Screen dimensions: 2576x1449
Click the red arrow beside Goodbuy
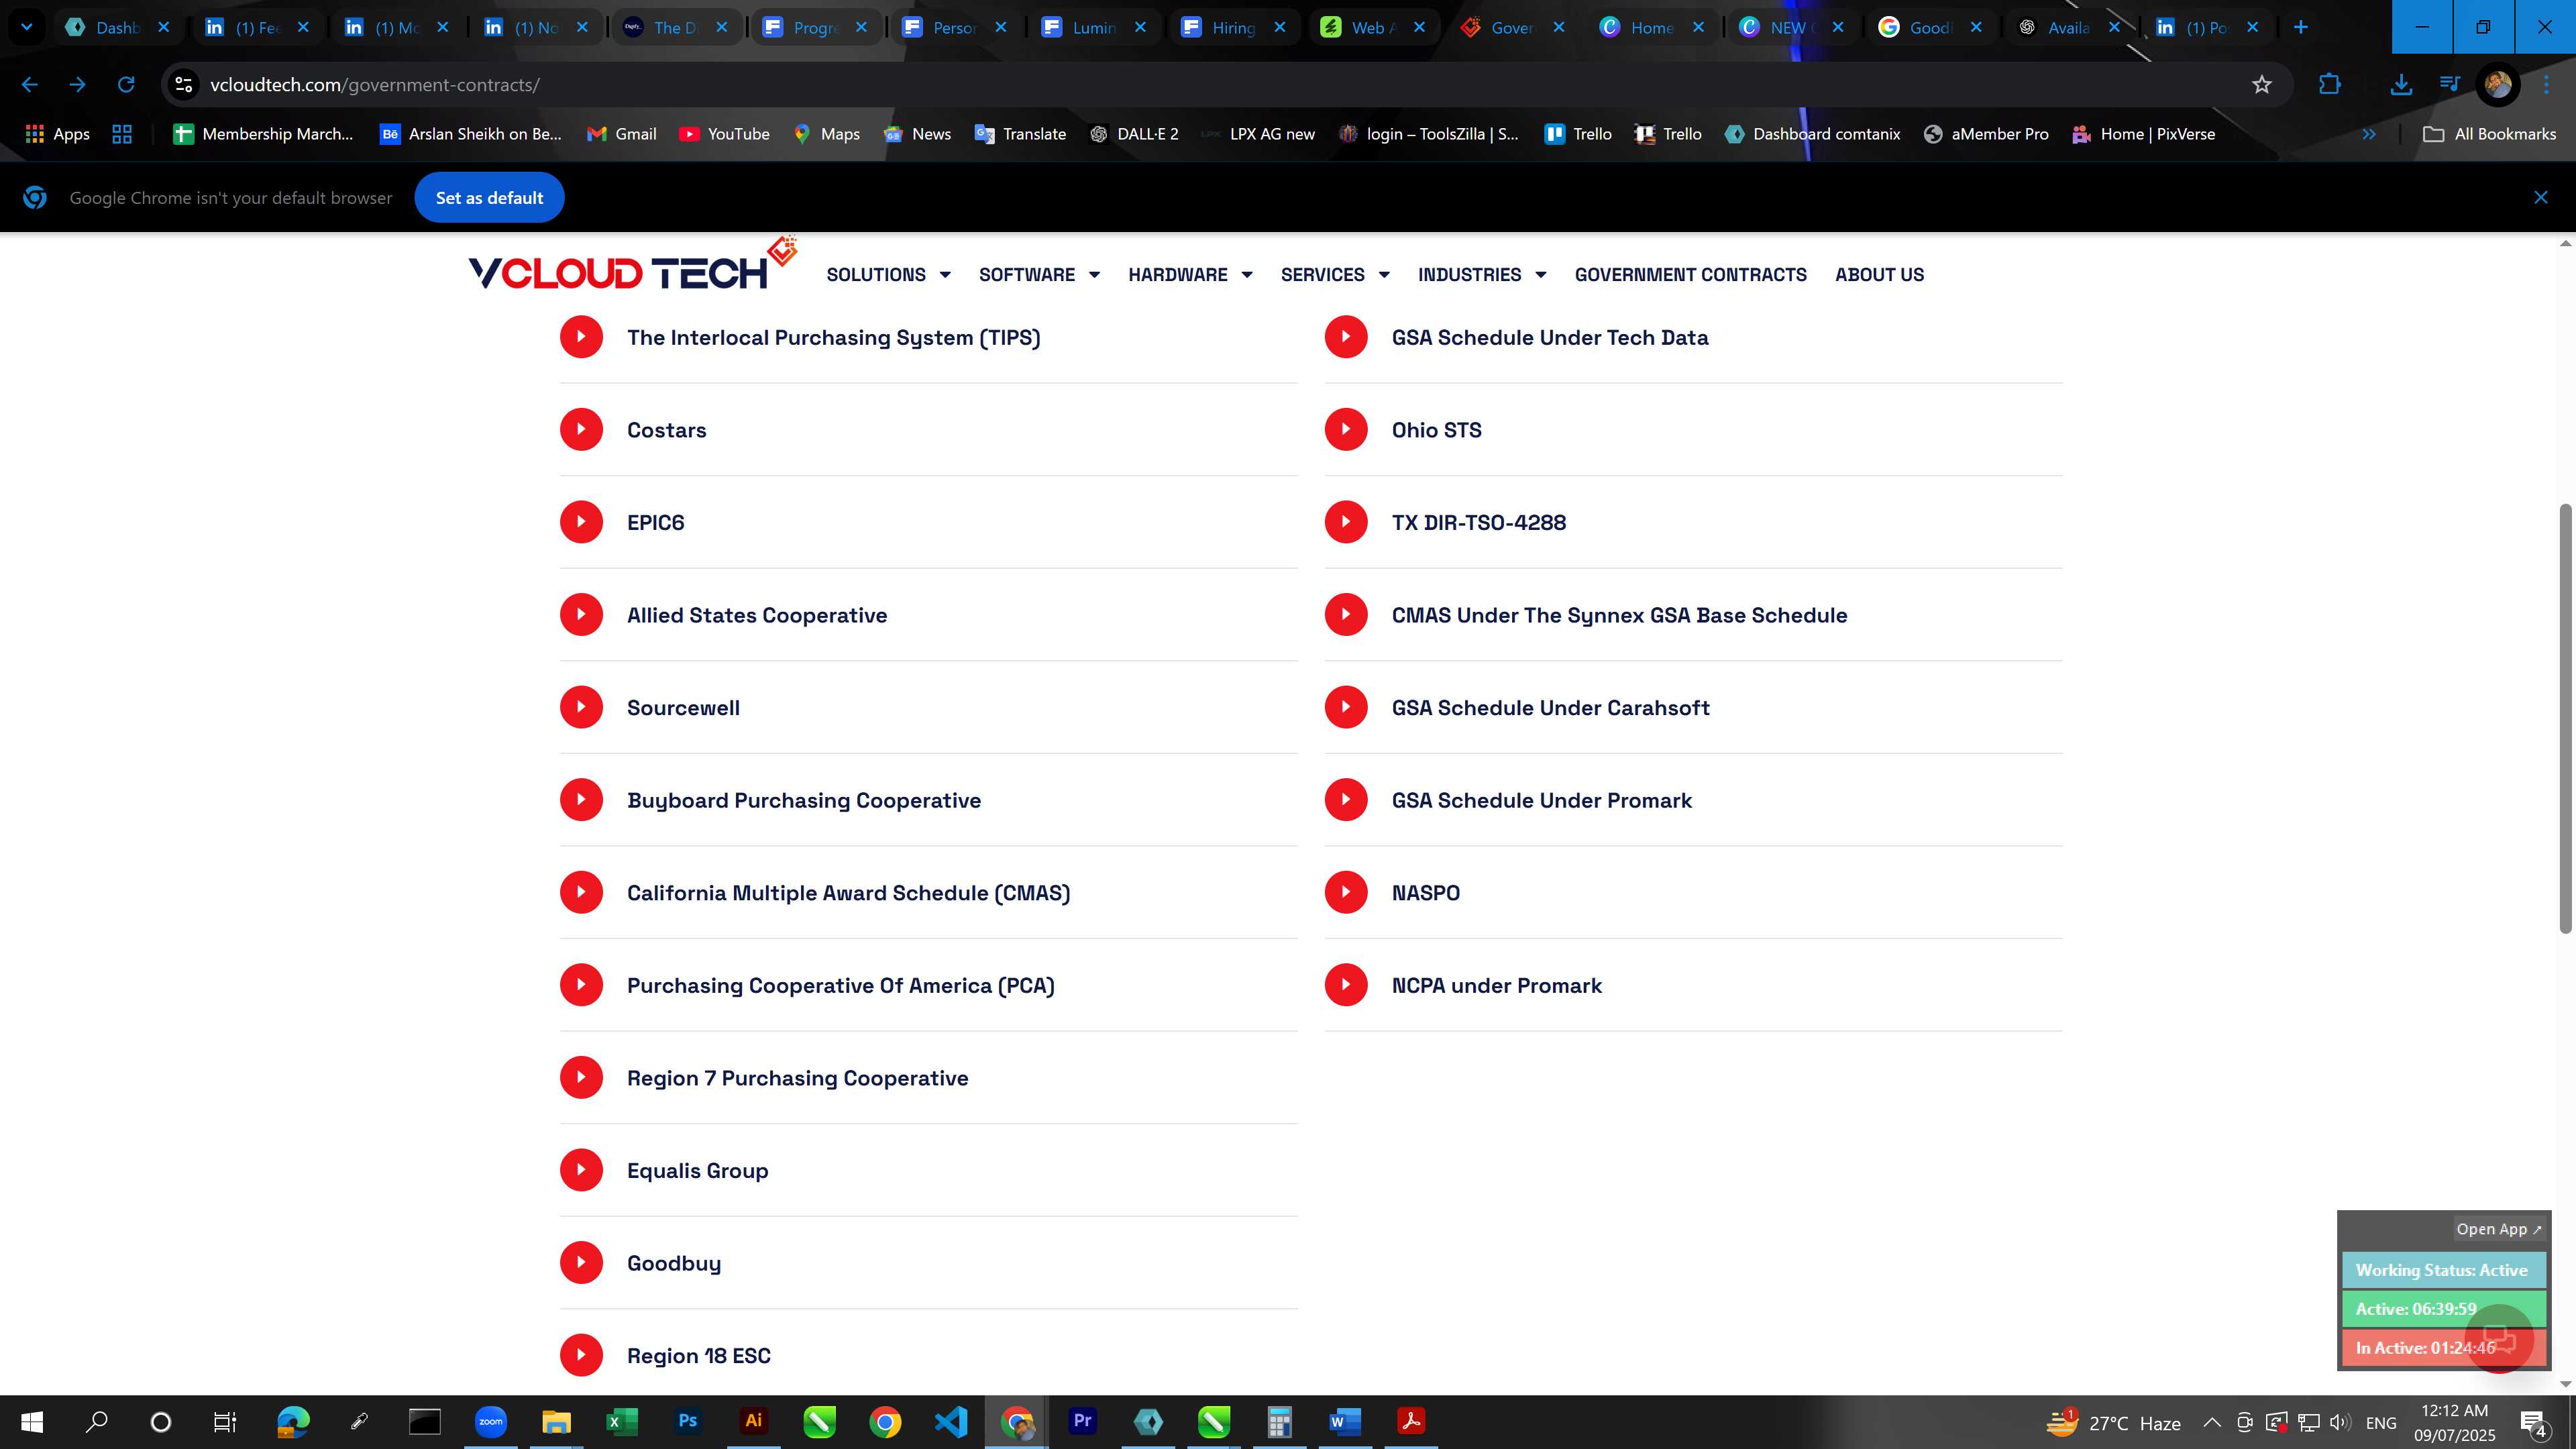[x=581, y=1262]
